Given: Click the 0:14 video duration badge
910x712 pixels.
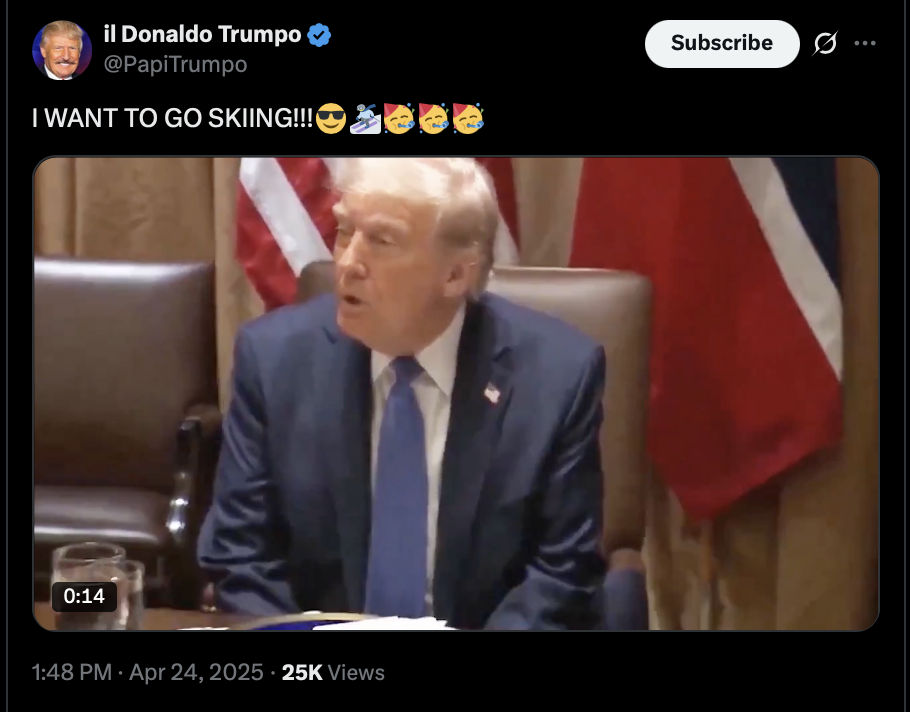Looking at the screenshot, I should (x=84, y=597).
